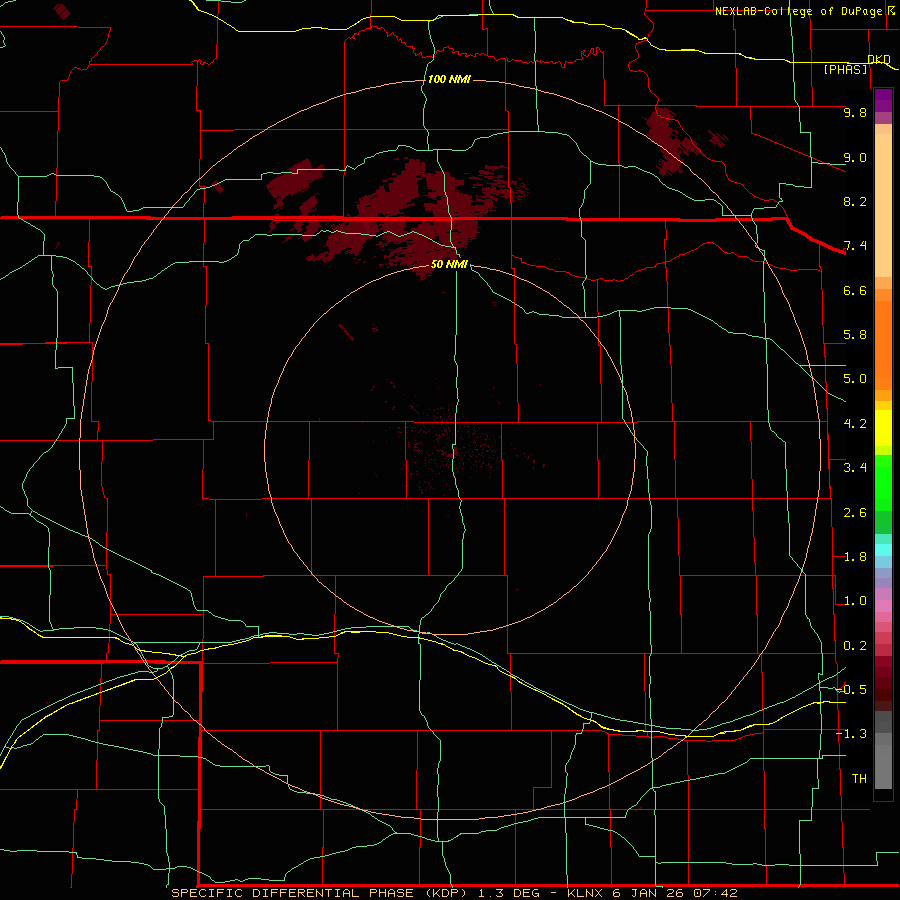900x900 pixels.
Task: Select the cyan legend color band
Action: (883, 550)
